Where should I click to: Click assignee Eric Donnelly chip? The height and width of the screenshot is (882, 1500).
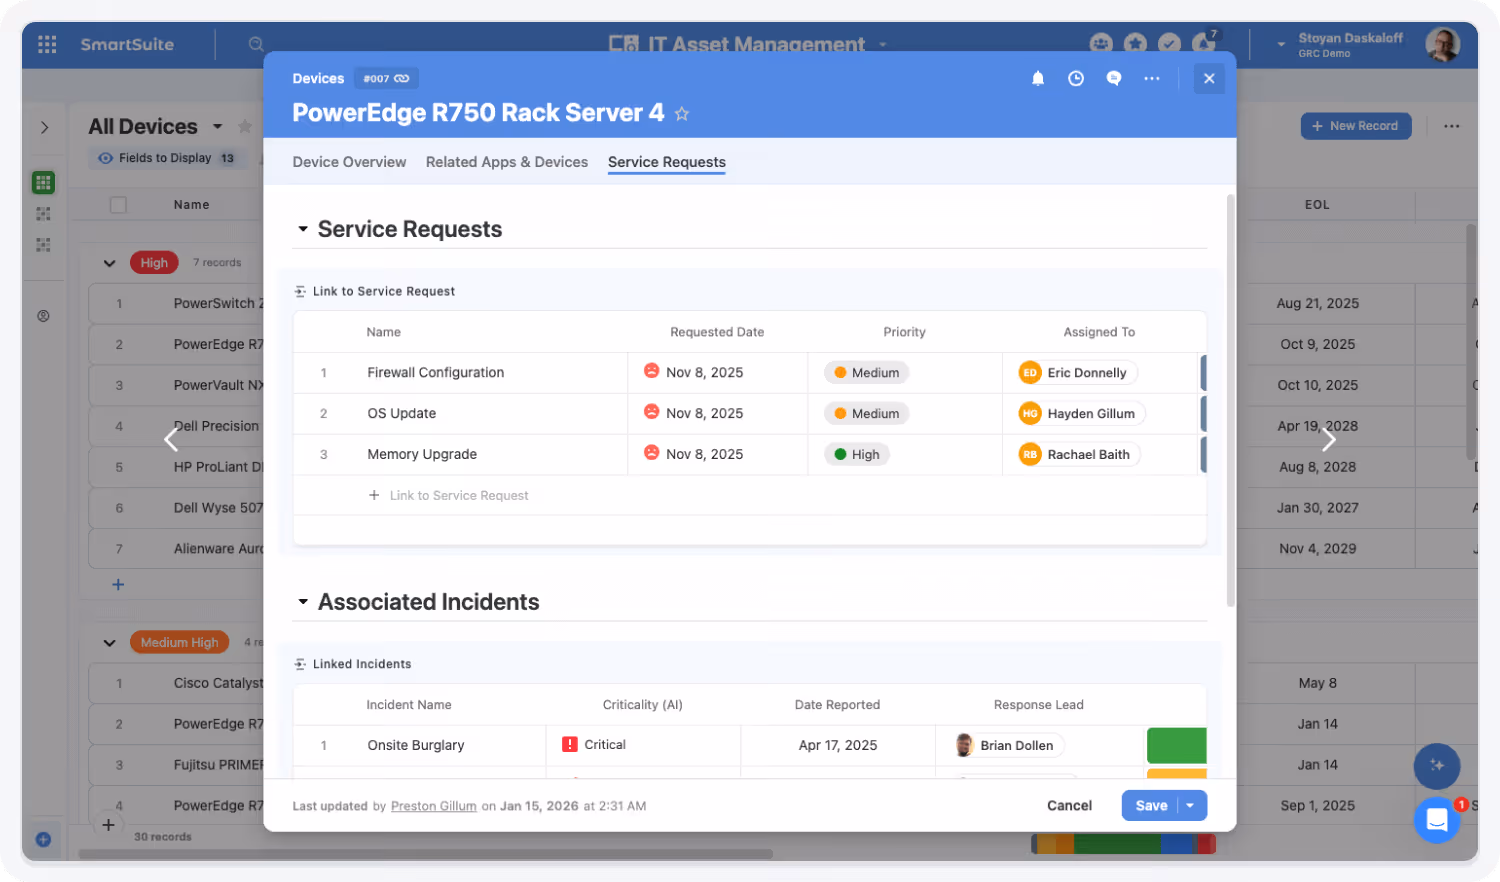(x=1077, y=373)
